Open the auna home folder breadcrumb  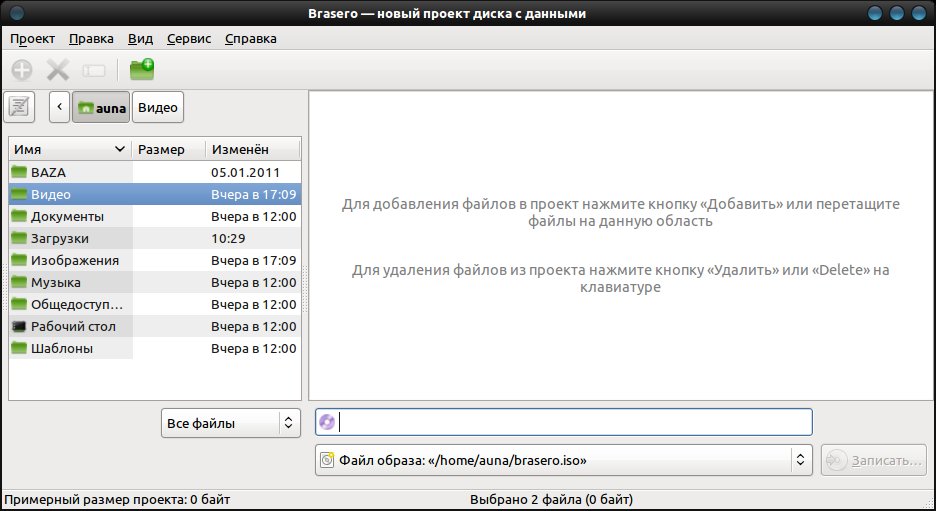tap(101, 107)
